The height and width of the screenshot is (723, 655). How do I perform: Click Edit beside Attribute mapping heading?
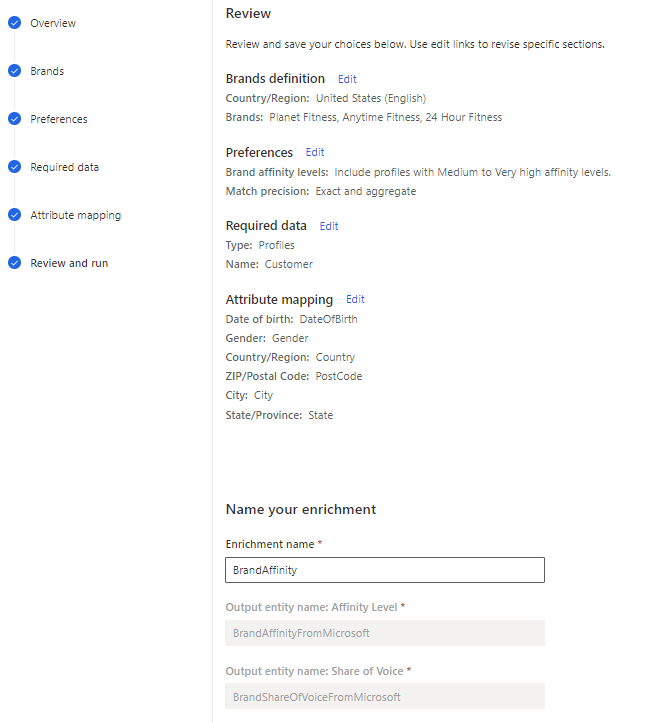355,299
